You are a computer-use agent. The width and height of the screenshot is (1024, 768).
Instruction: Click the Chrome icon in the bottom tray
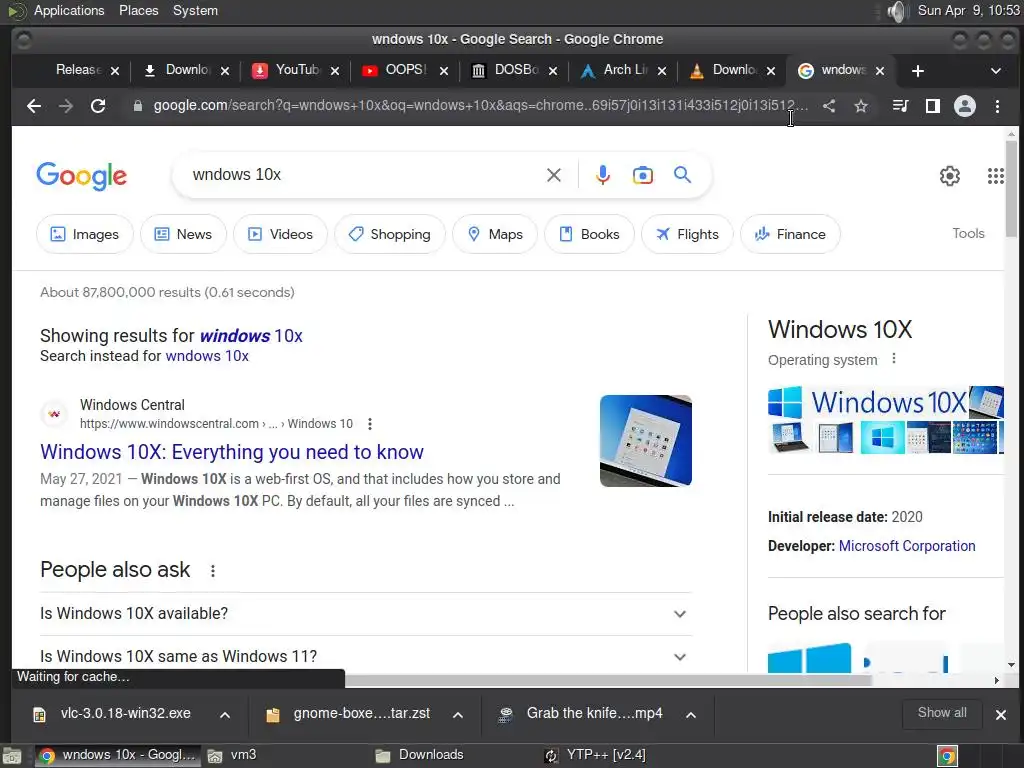click(x=947, y=756)
